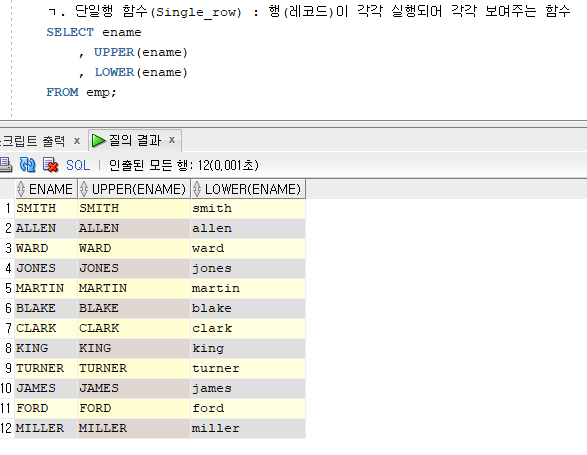Select lowercase cell clark
This screenshot has height=455, width=587.
pos(248,328)
